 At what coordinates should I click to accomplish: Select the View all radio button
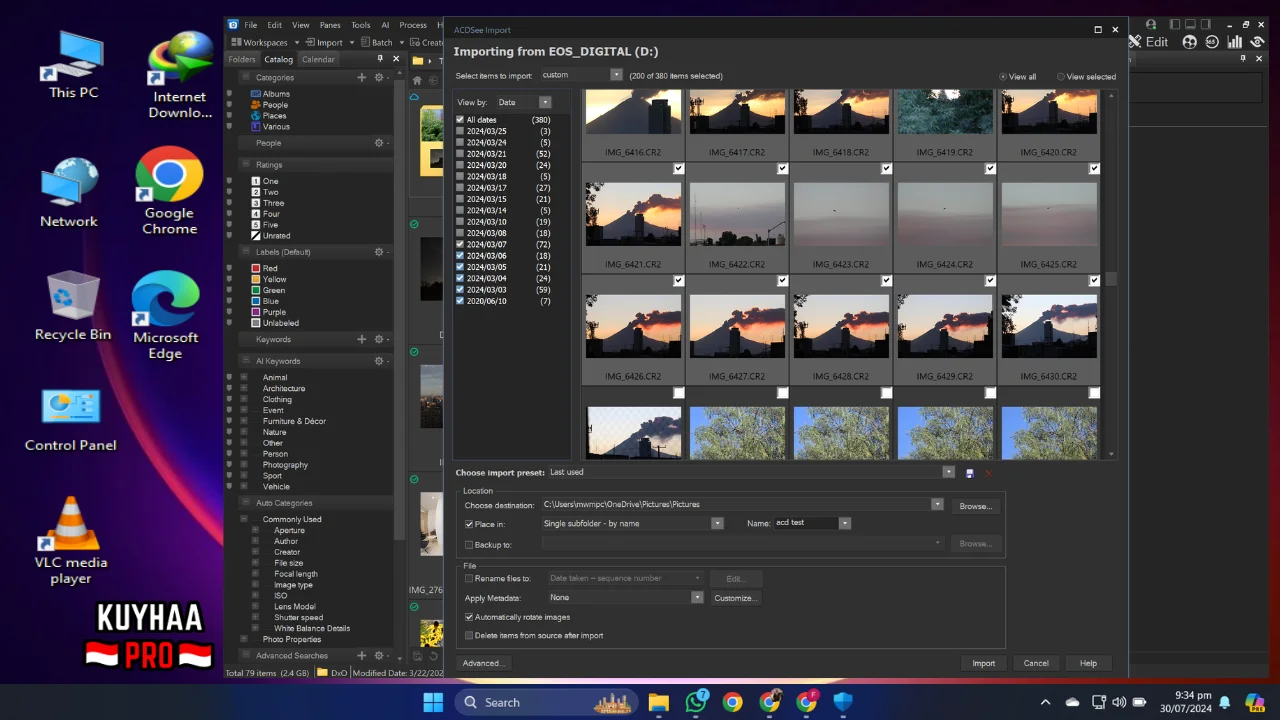1003,77
